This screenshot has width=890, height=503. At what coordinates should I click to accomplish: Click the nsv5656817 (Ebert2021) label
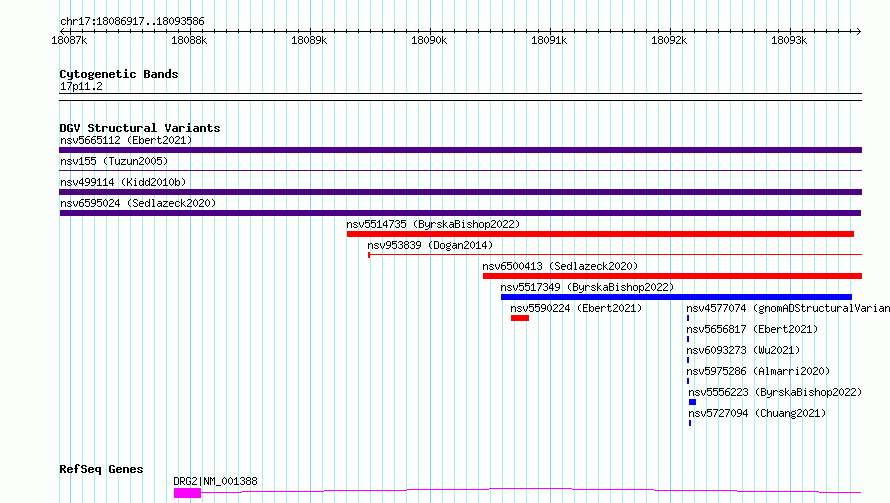tap(752, 329)
